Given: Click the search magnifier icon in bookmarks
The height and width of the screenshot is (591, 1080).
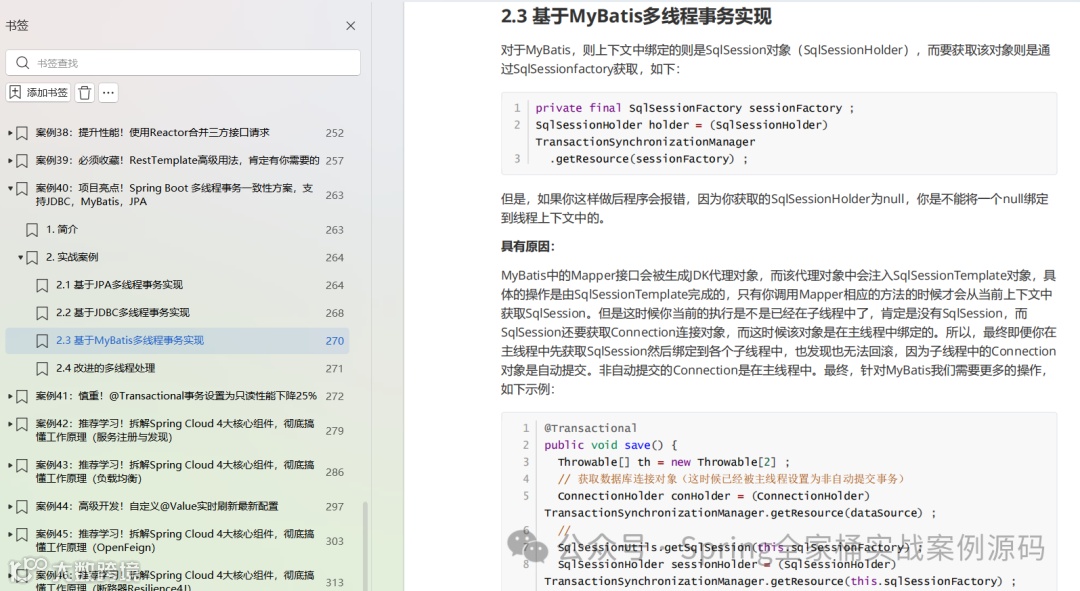Looking at the screenshot, I should 22,63.
